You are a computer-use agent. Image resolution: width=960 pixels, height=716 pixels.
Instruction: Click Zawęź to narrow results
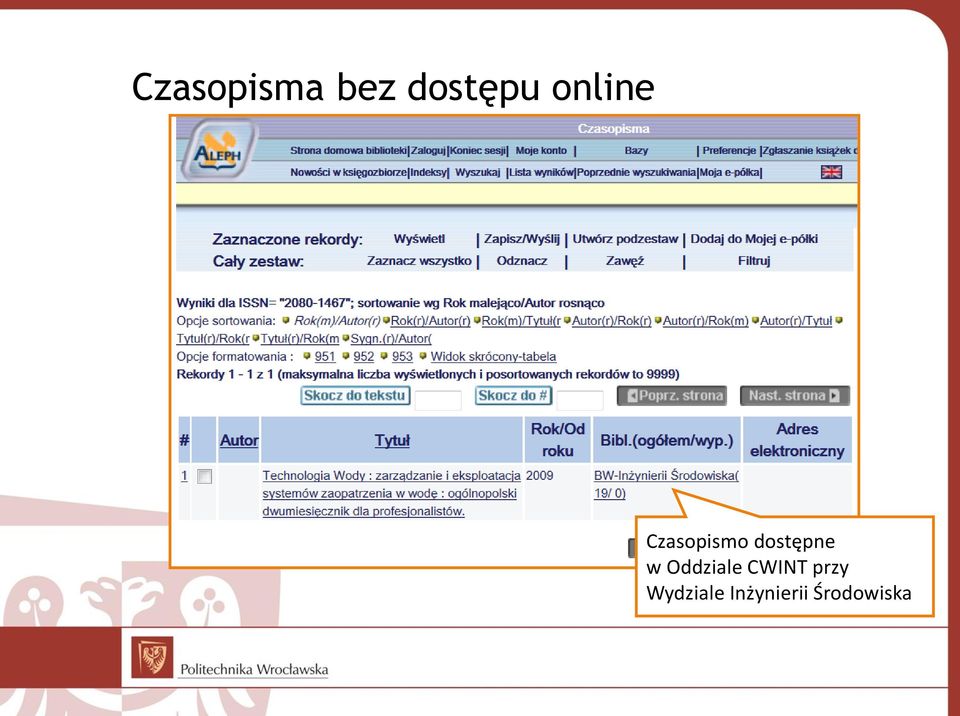pyautogui.click(x=624, y=260)
